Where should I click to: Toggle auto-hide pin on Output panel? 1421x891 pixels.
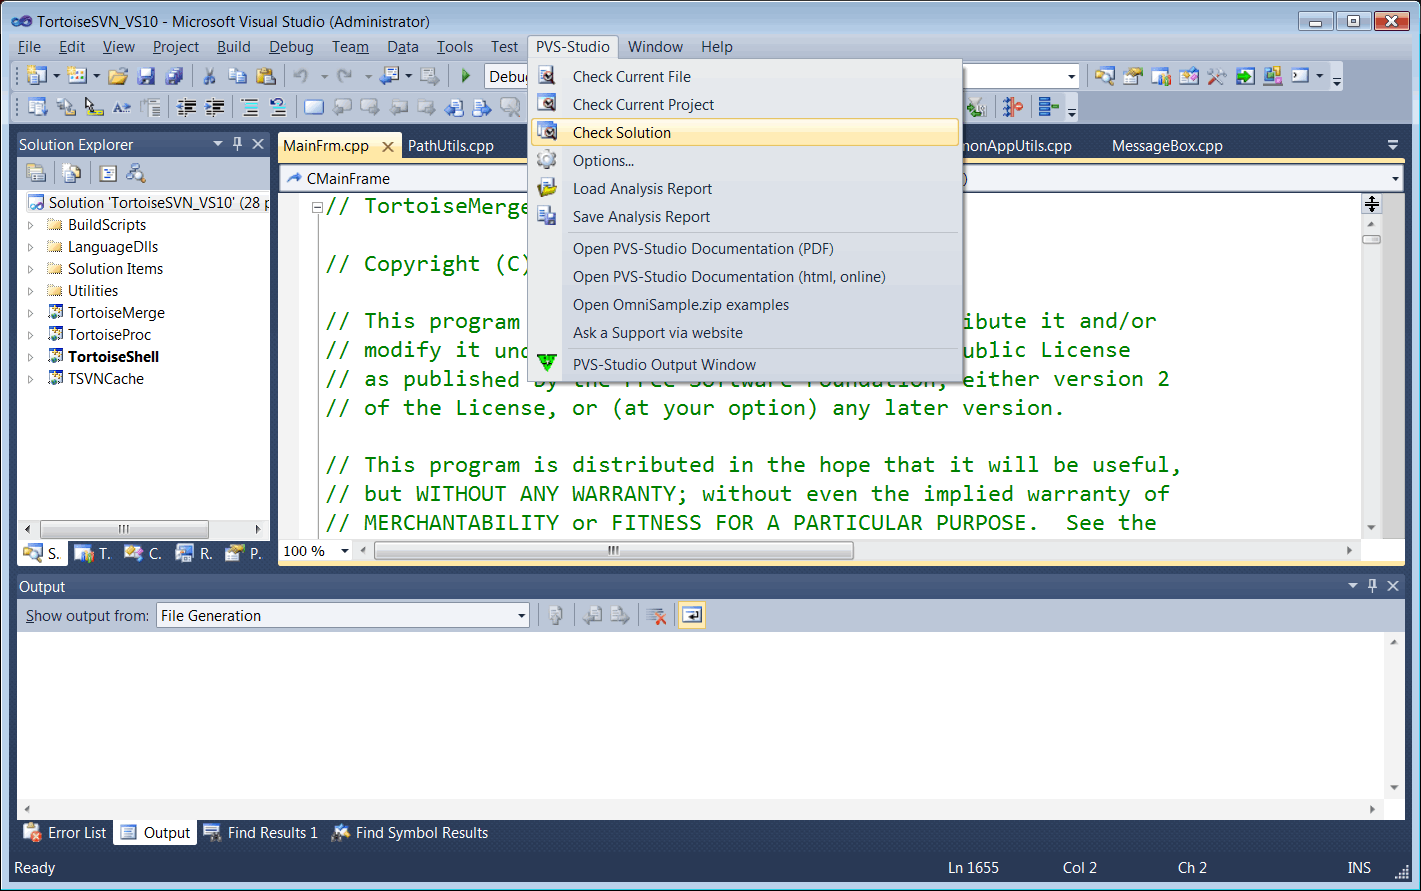(1372, 586)
